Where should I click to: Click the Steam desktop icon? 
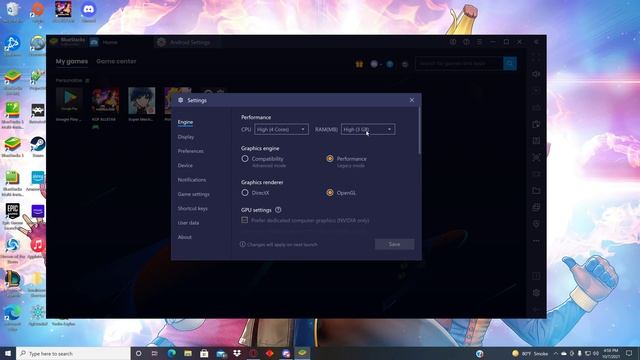pos(38,147)
